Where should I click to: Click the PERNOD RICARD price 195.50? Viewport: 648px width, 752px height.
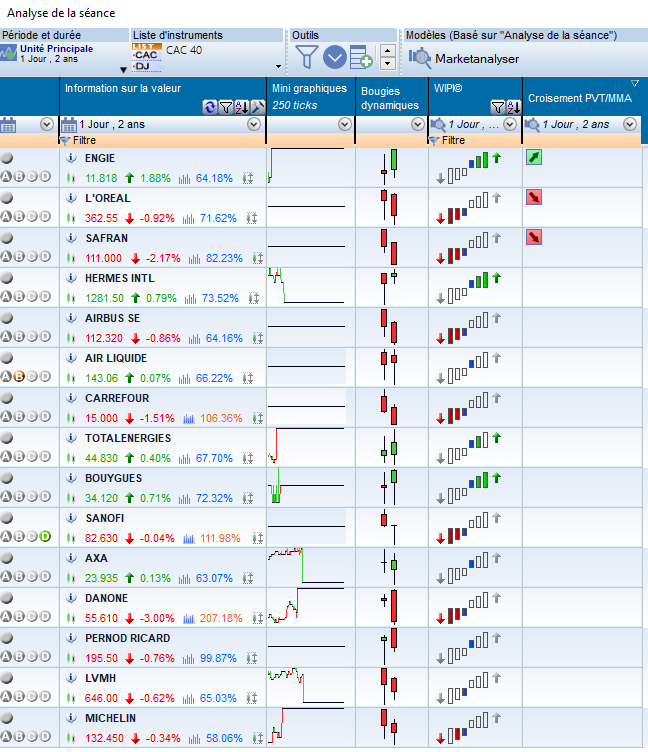tap(101, 658)
